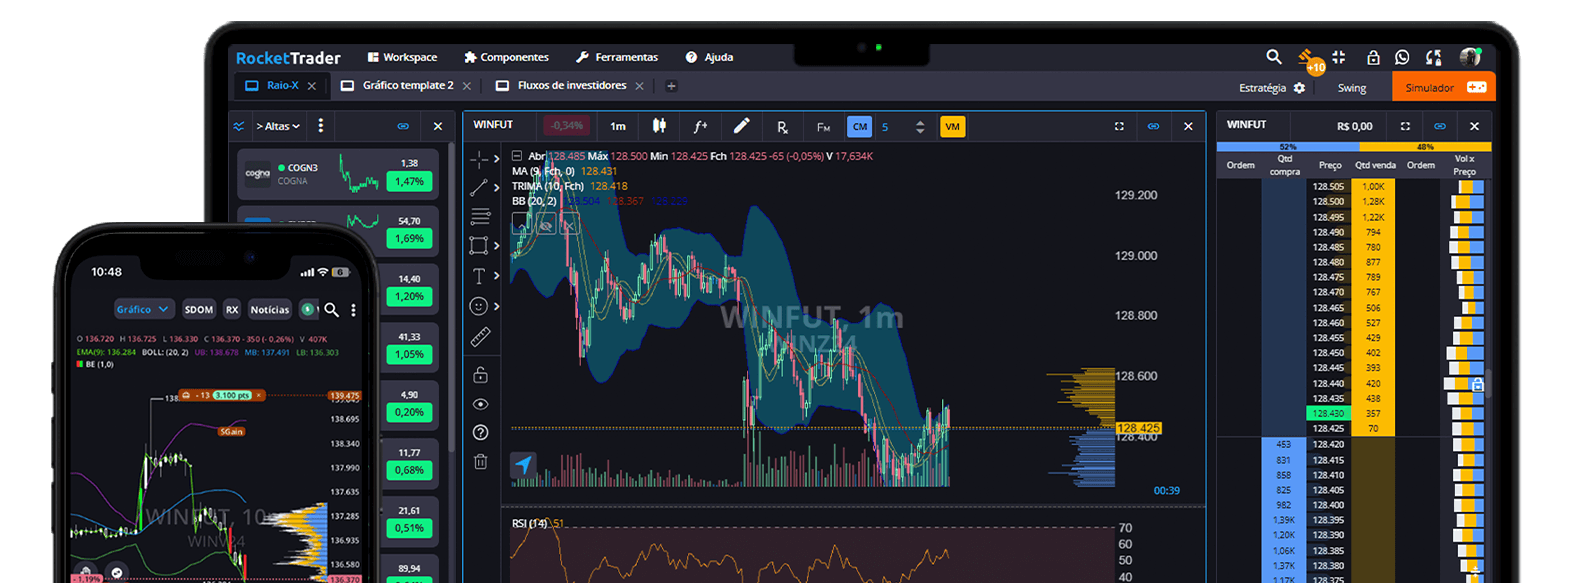Click the help question-mark icon in chart sidebar

coord(480,433)
